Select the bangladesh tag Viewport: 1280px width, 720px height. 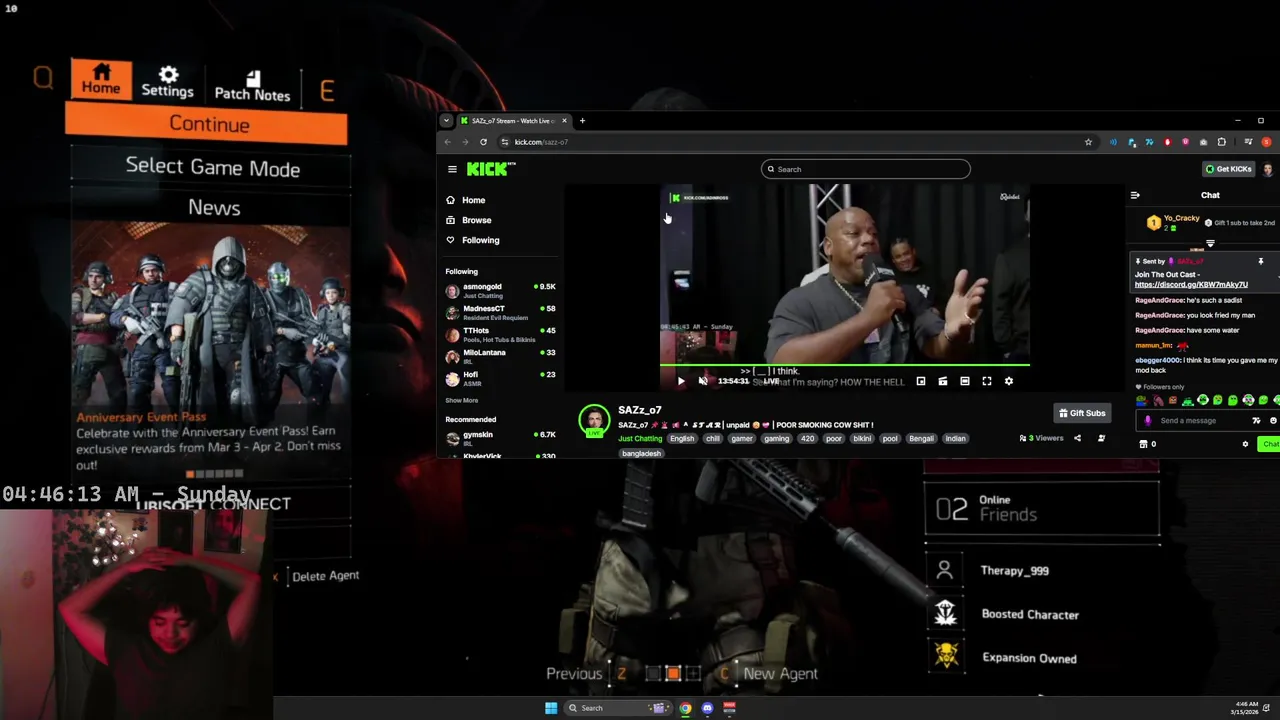(x=641, y=453)
